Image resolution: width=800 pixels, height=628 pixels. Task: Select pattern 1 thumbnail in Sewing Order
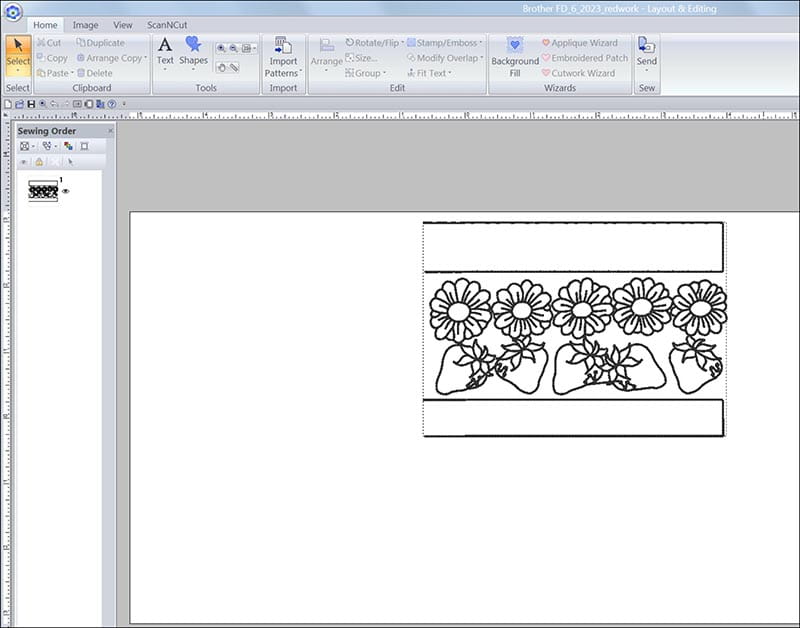(43, 191)
